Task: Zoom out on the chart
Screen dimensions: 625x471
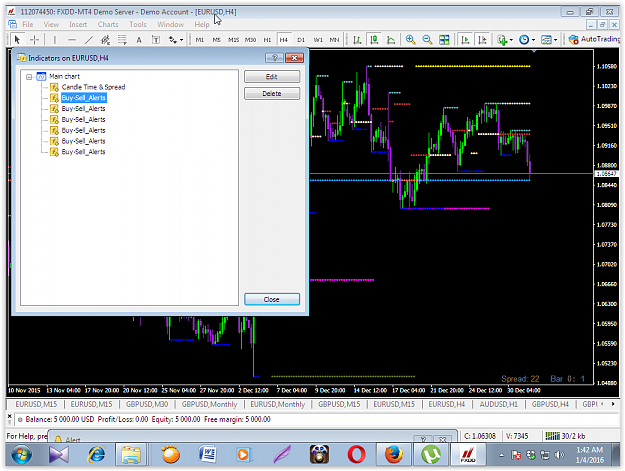Action: click(427, 39)
